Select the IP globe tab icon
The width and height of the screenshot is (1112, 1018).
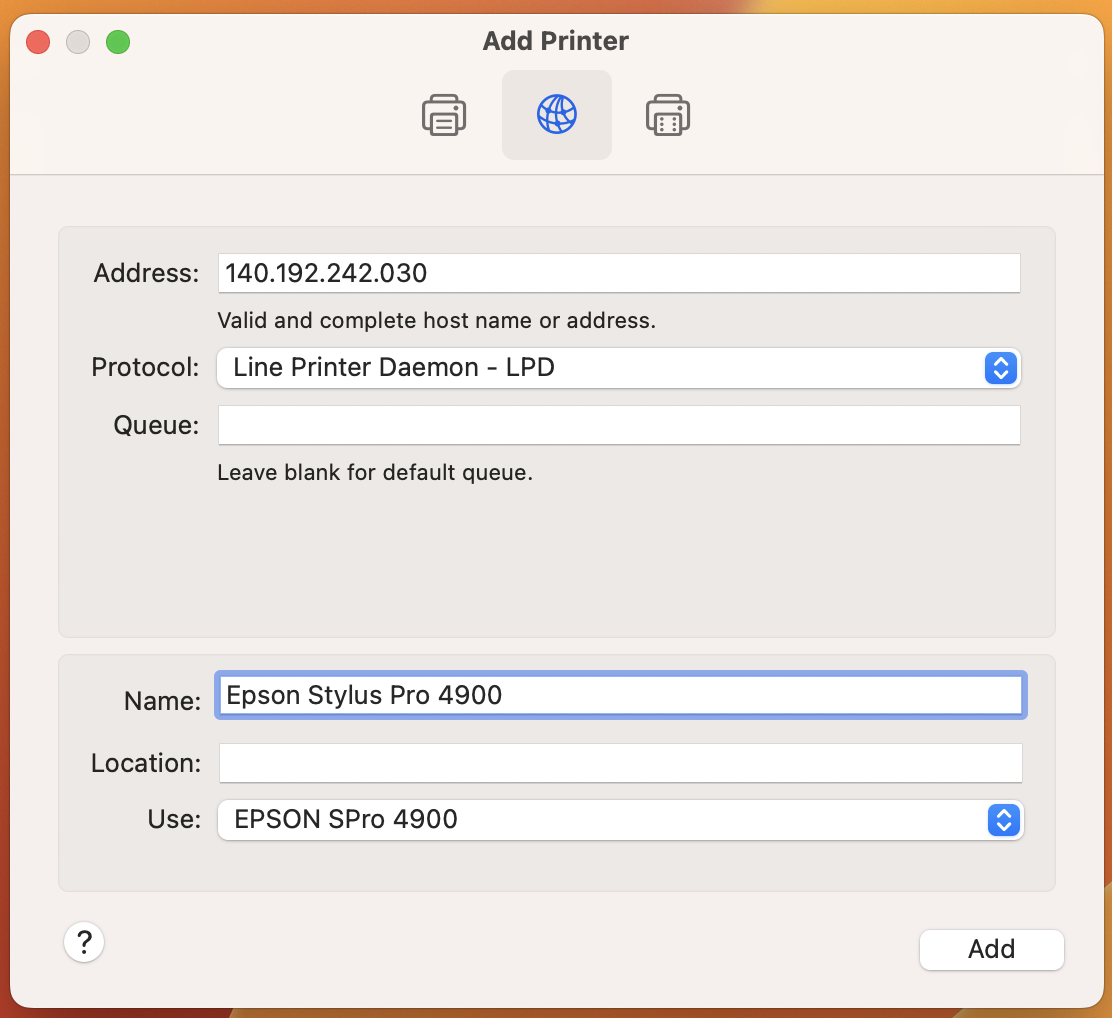[557, 114]
